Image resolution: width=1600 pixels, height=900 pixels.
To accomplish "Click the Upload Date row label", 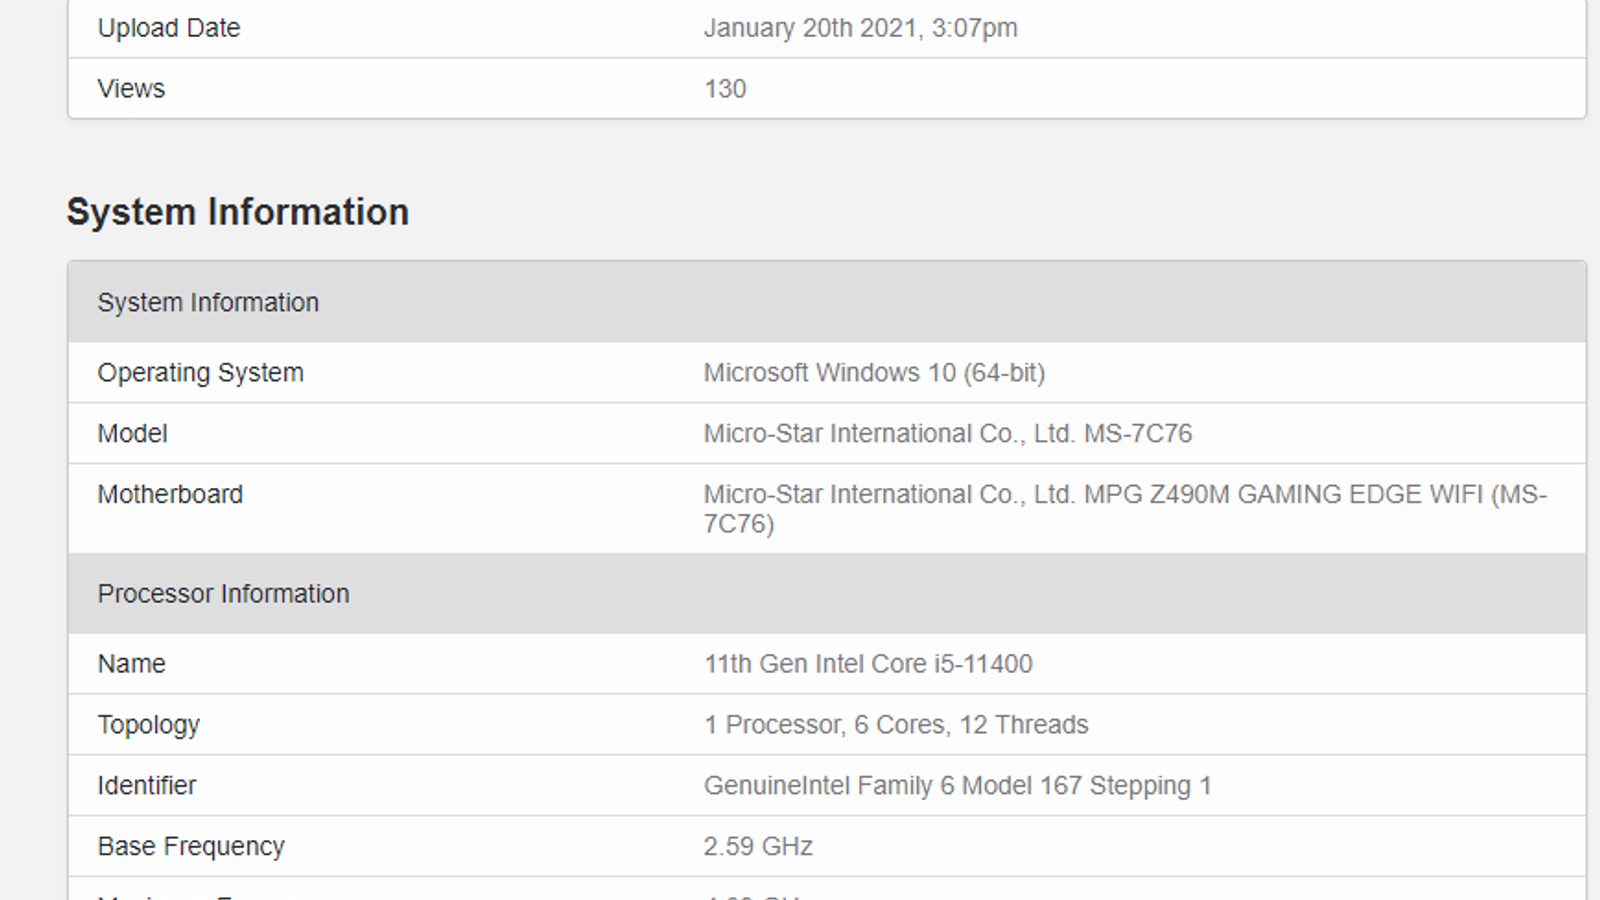I will [168, 28].
